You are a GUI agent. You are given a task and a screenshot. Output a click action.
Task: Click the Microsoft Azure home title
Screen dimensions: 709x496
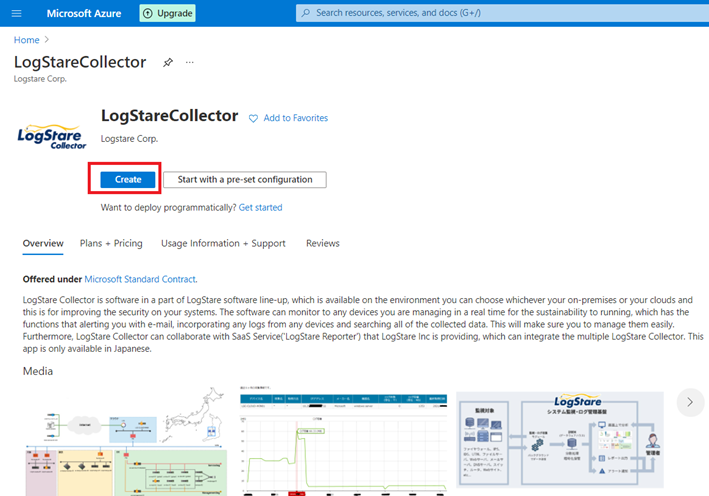coord(84,14)
